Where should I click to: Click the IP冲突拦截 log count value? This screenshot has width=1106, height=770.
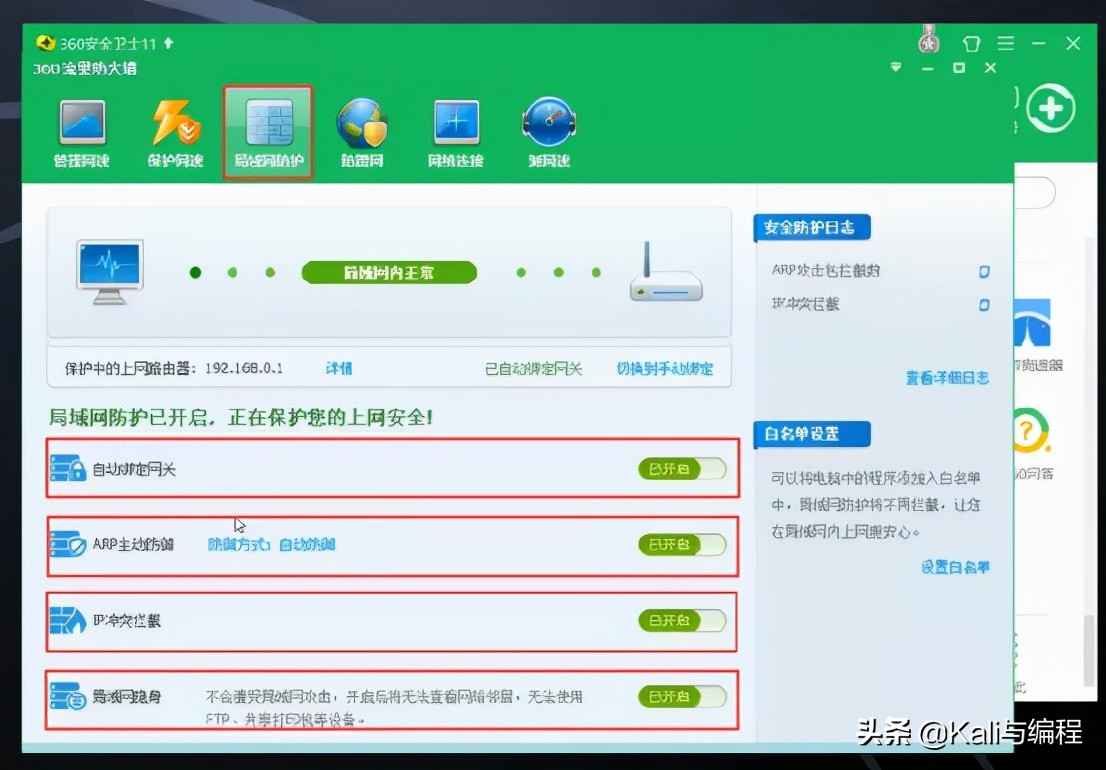point(984,305)
